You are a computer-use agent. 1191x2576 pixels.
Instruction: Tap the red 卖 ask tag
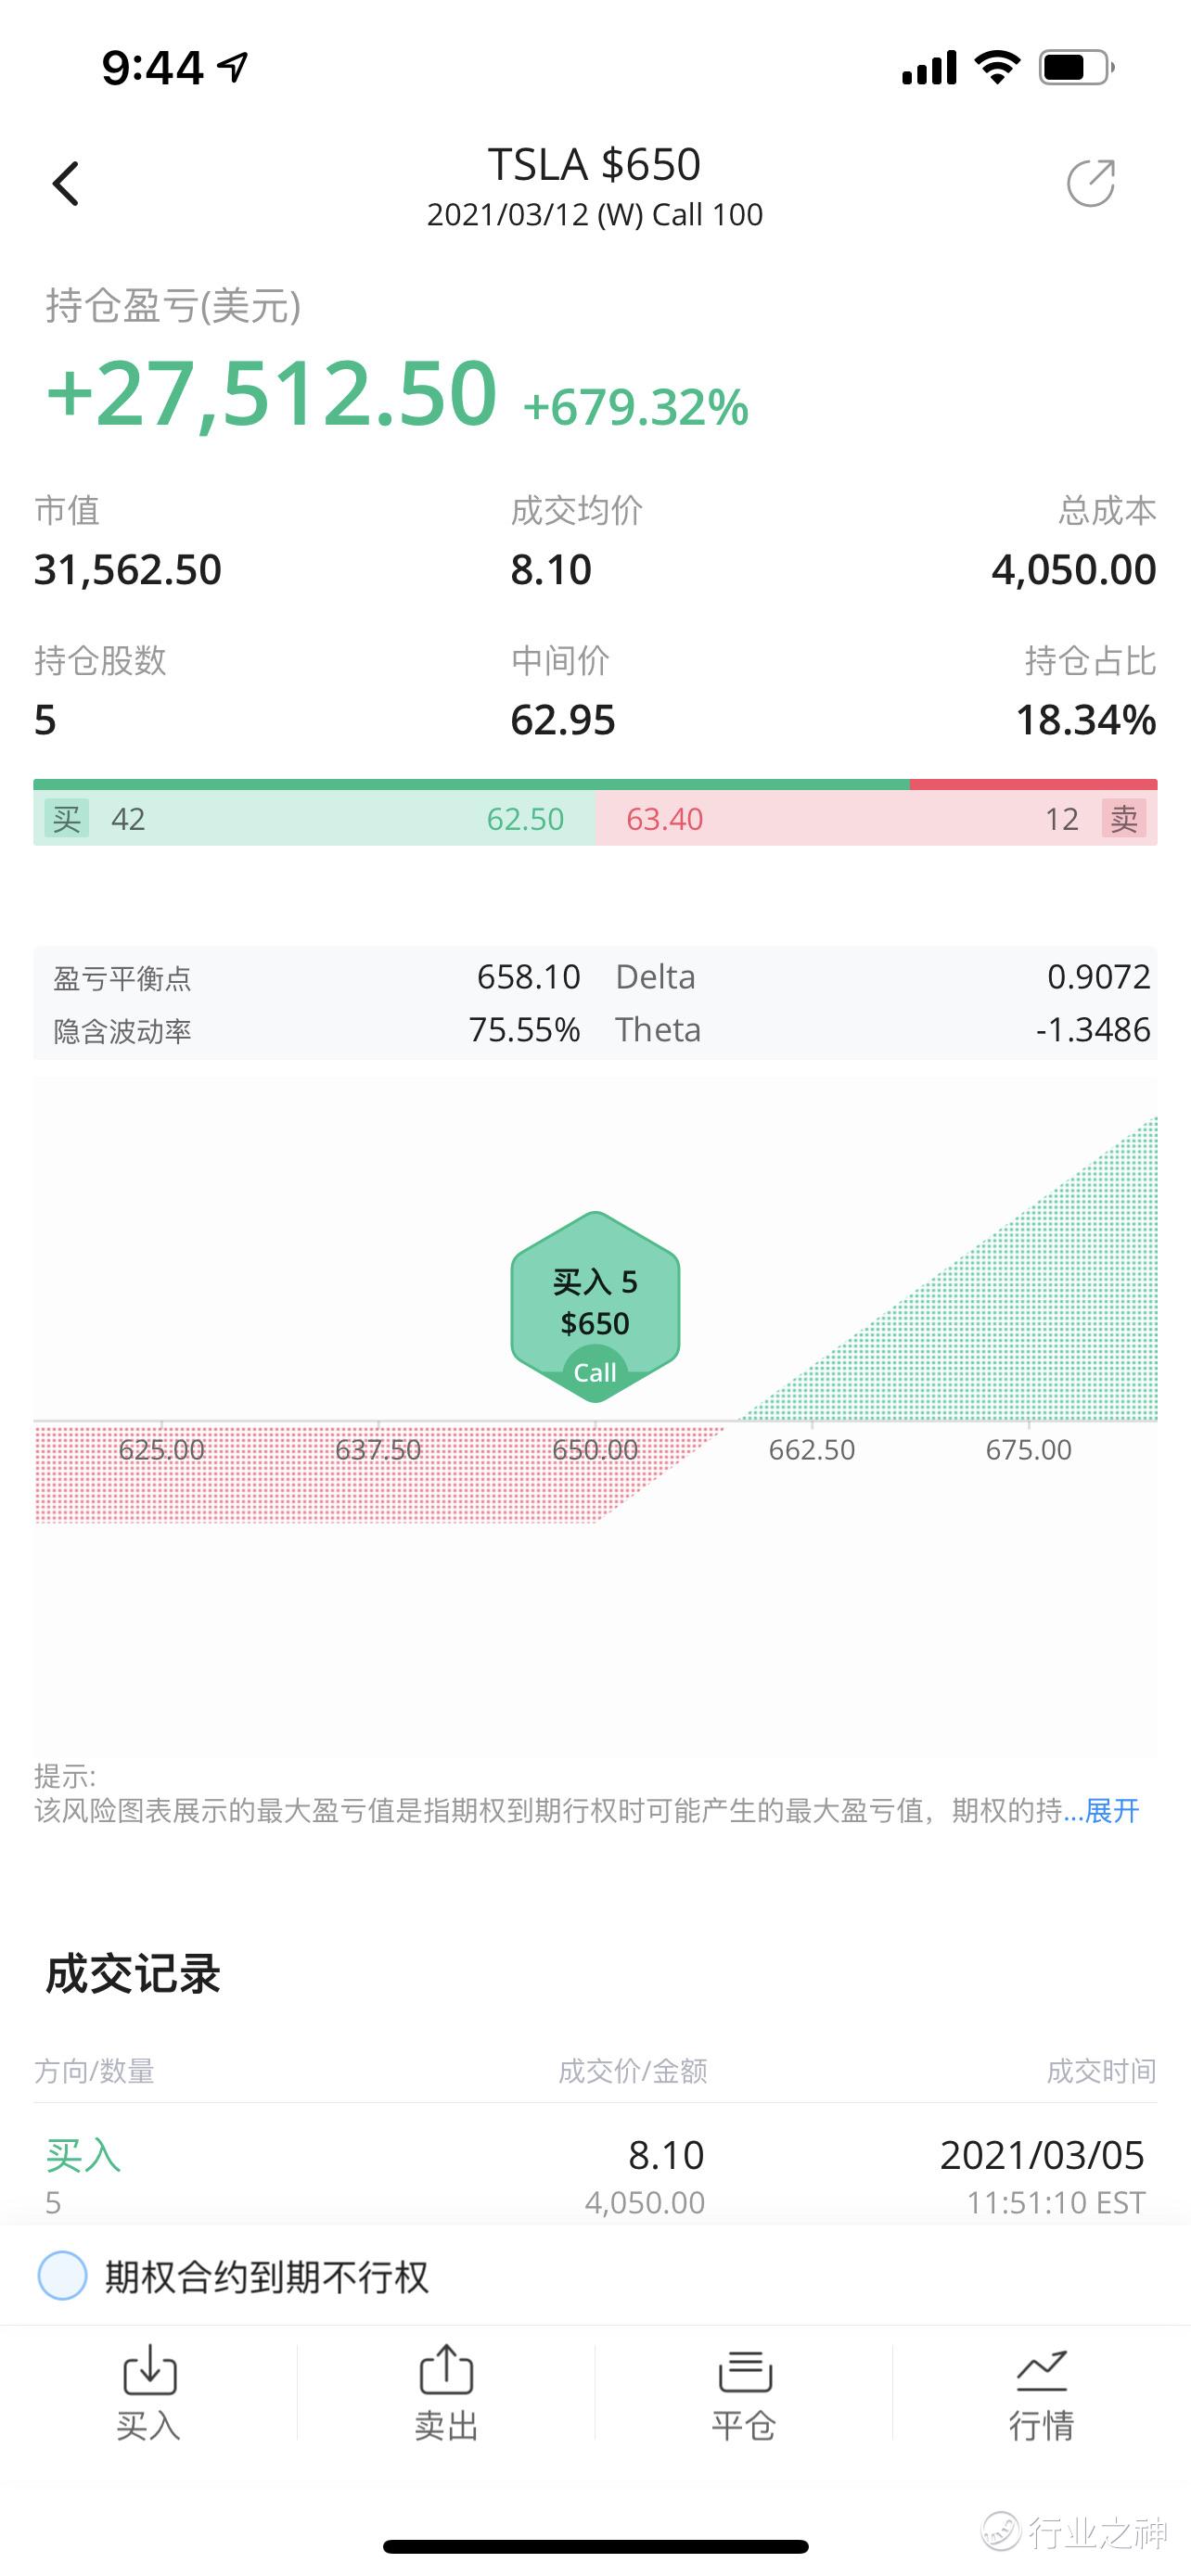(1124, 819)
